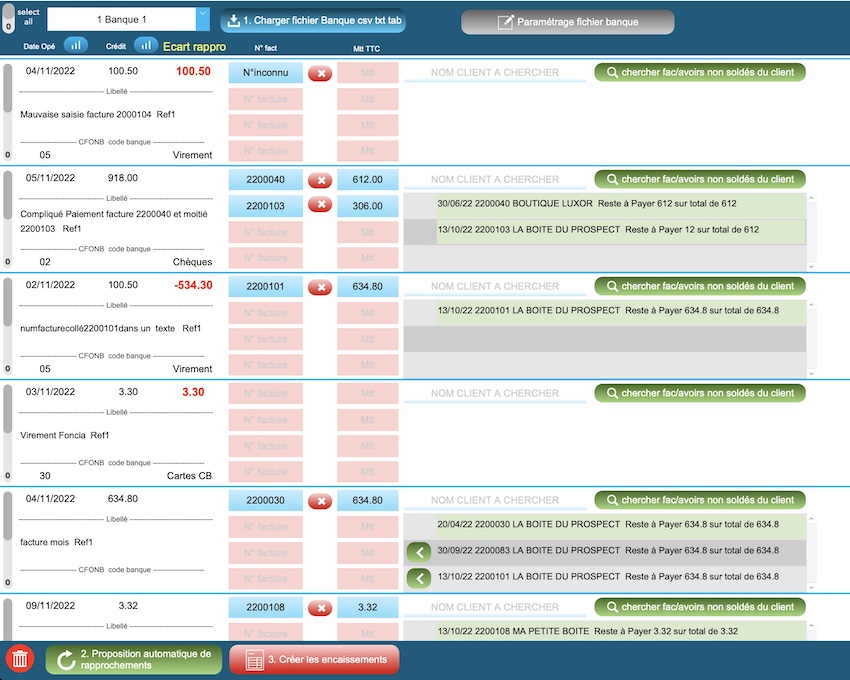The image size is (850, 680).
Task: Click écart value '-534.30'
Action: click(193, 285)
